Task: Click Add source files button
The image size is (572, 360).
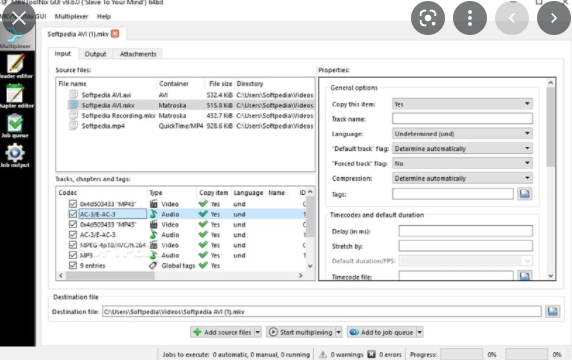Action: [x=222, y=332]
